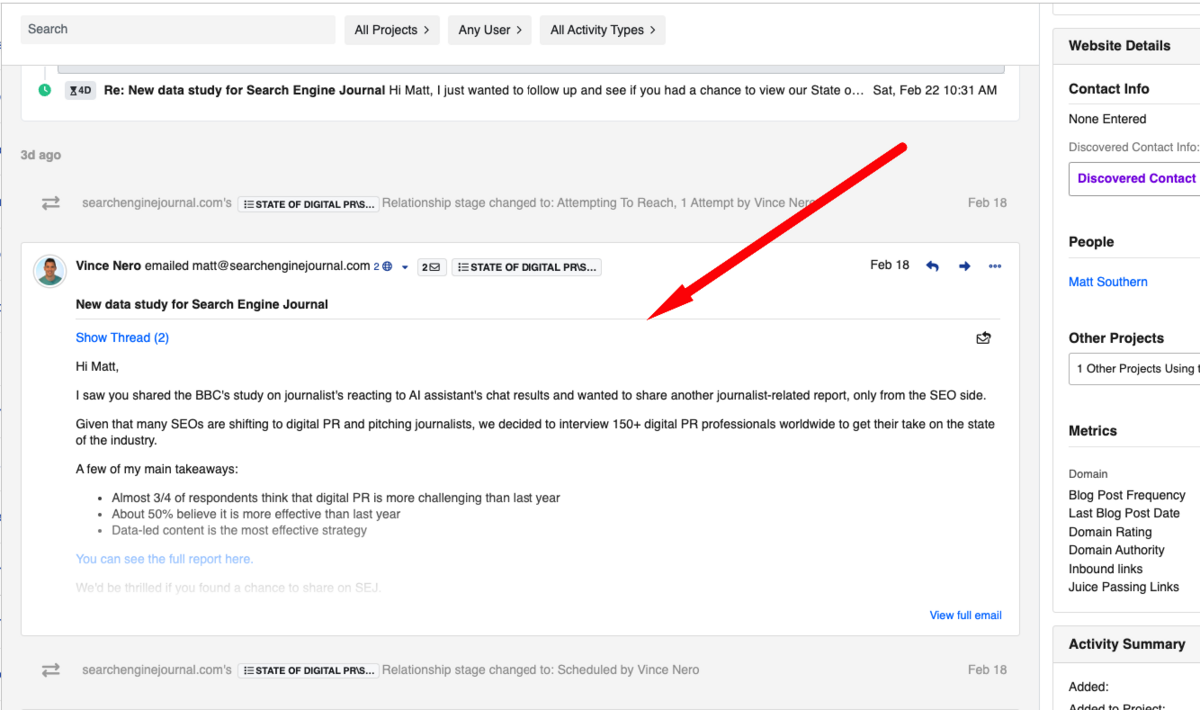Viewport: 1200px width, 710px height.
Task: Open Matt Southern's profile link
Action: (1108, 281)
